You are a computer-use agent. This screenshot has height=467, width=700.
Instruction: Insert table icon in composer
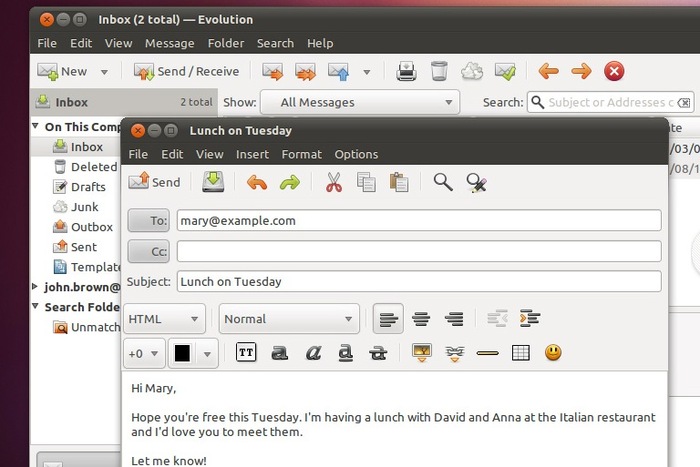pyautogui.click(x=521, y=353)
